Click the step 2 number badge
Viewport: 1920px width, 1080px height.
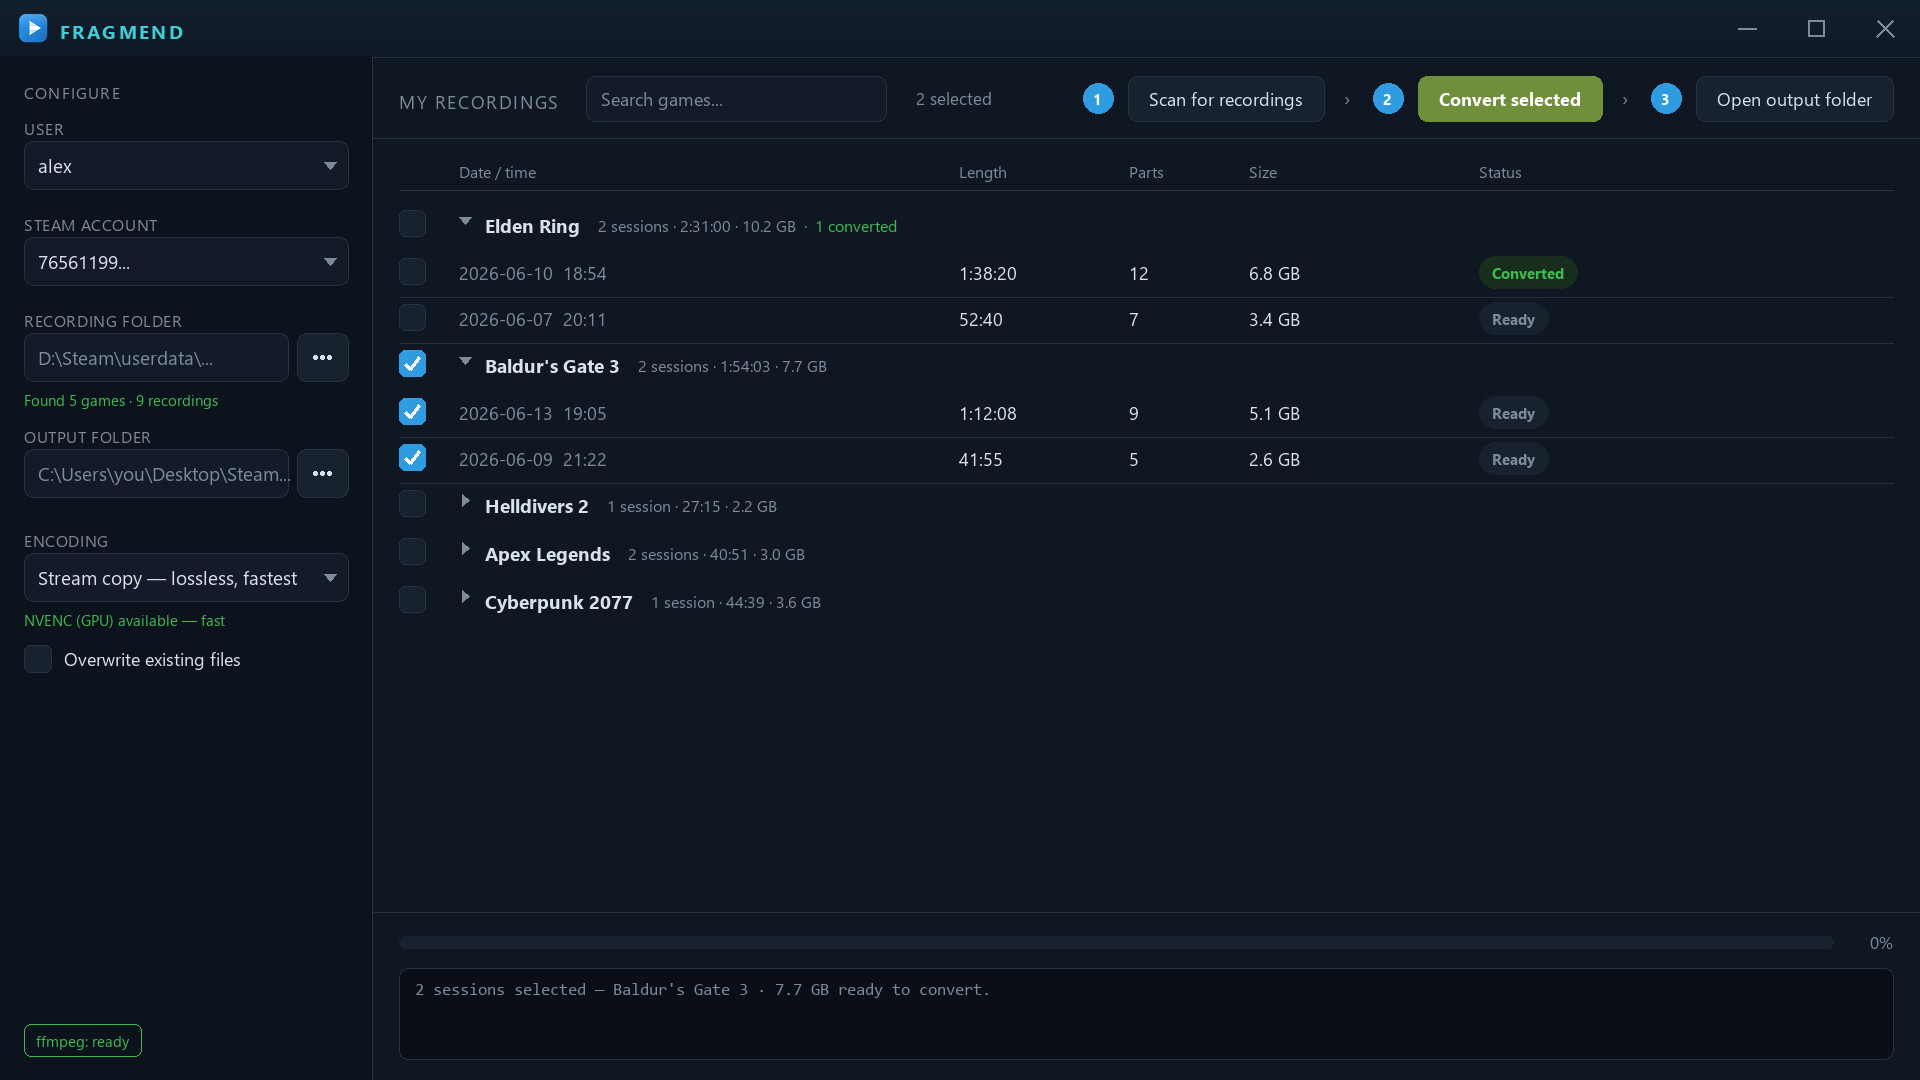click(1387, 99)
